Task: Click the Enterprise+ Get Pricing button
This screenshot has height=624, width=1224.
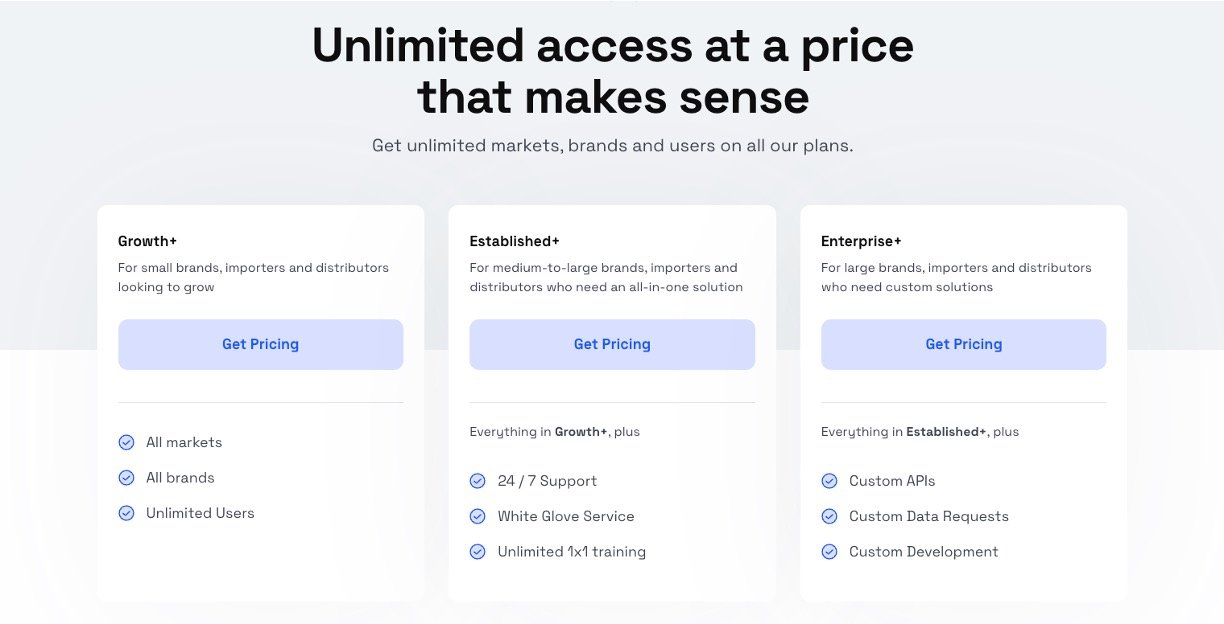Action: (963, 344)
